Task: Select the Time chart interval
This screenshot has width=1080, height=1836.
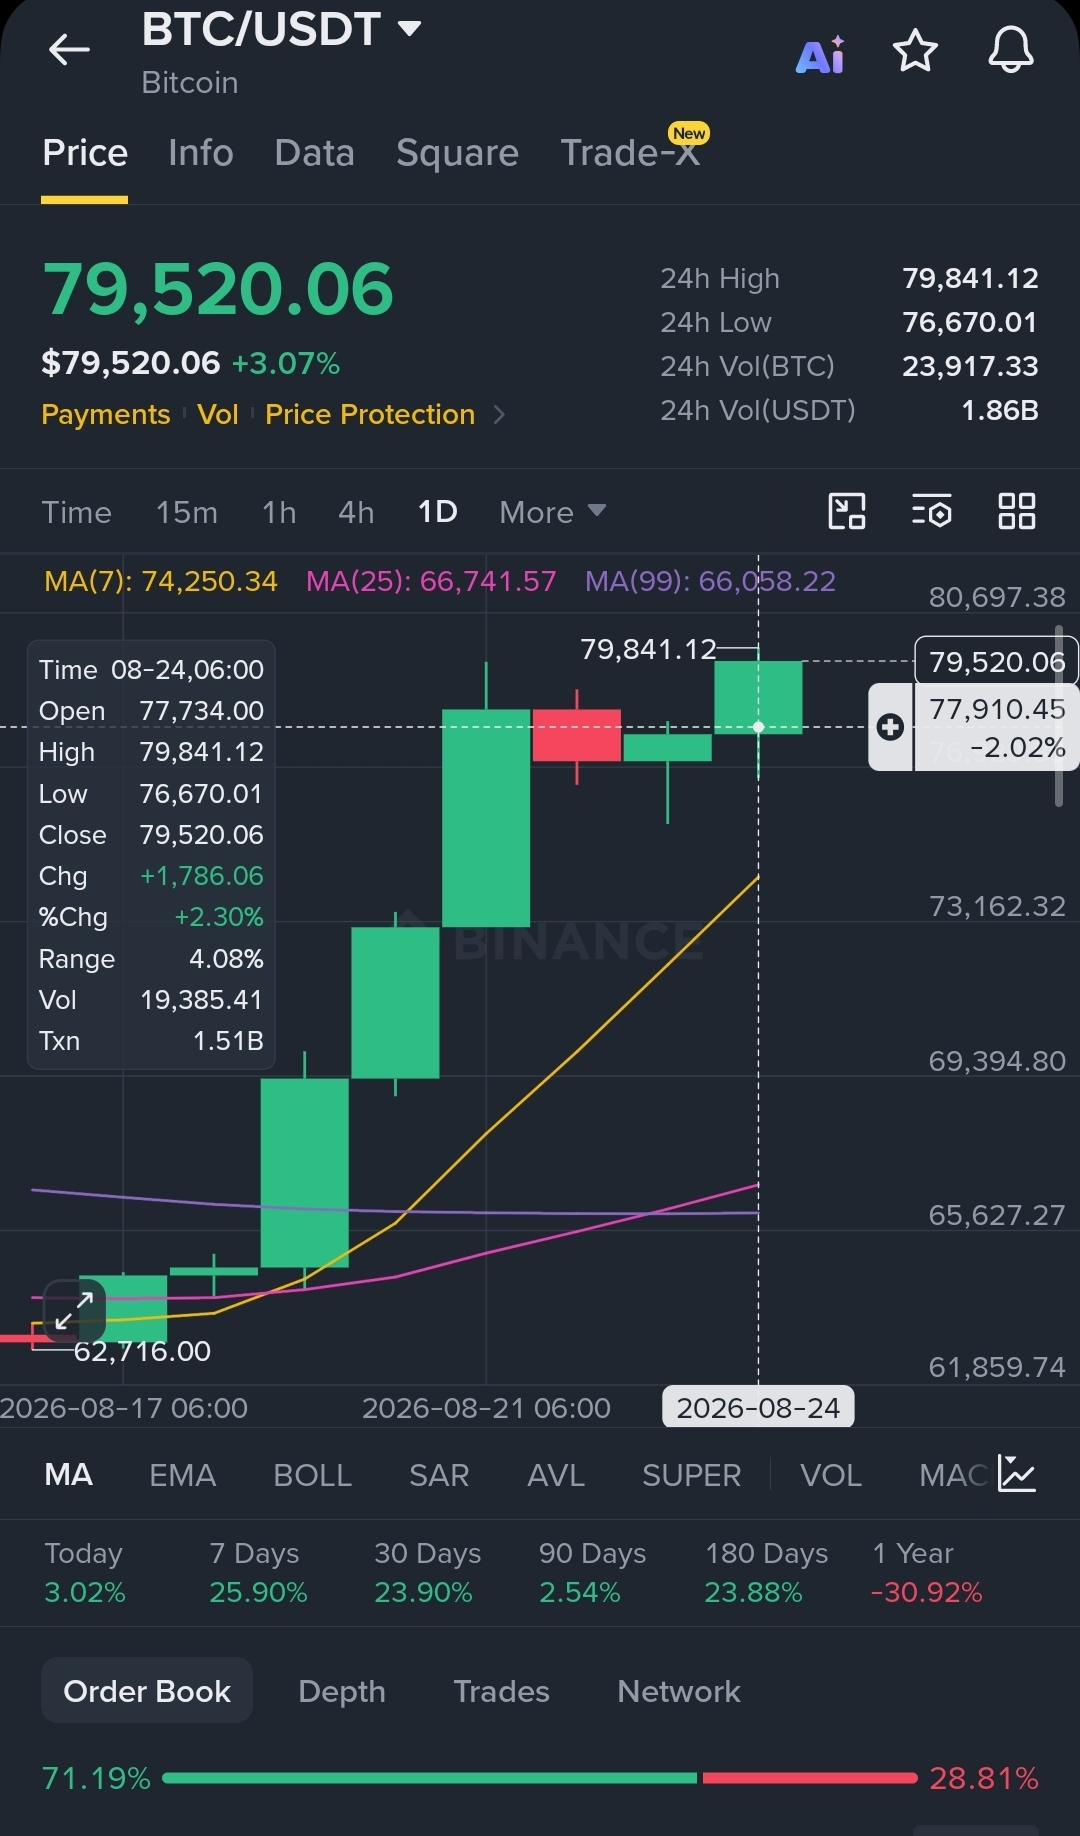Action: coord(77,512)
